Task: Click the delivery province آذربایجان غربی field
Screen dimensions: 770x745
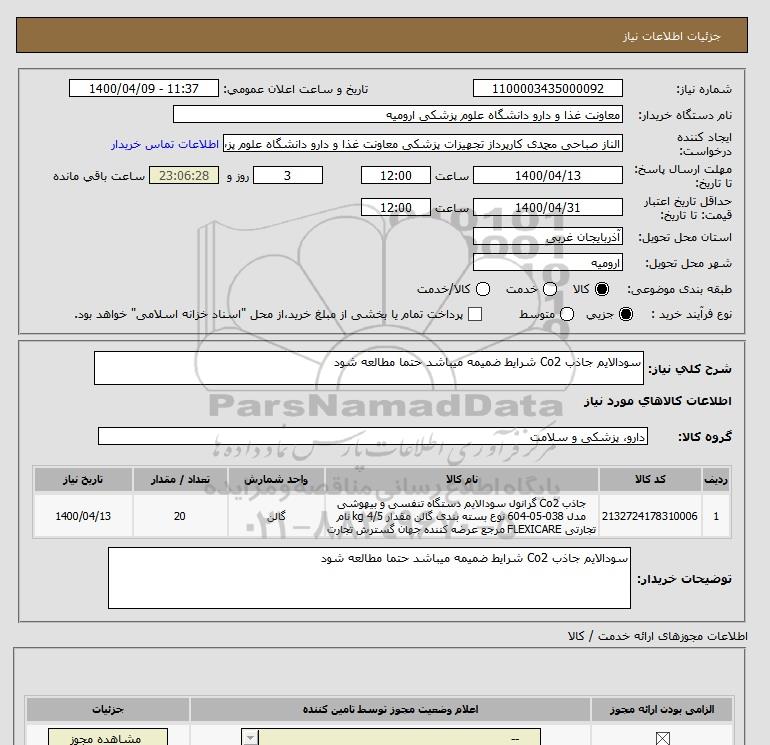Action: point(548,237)
